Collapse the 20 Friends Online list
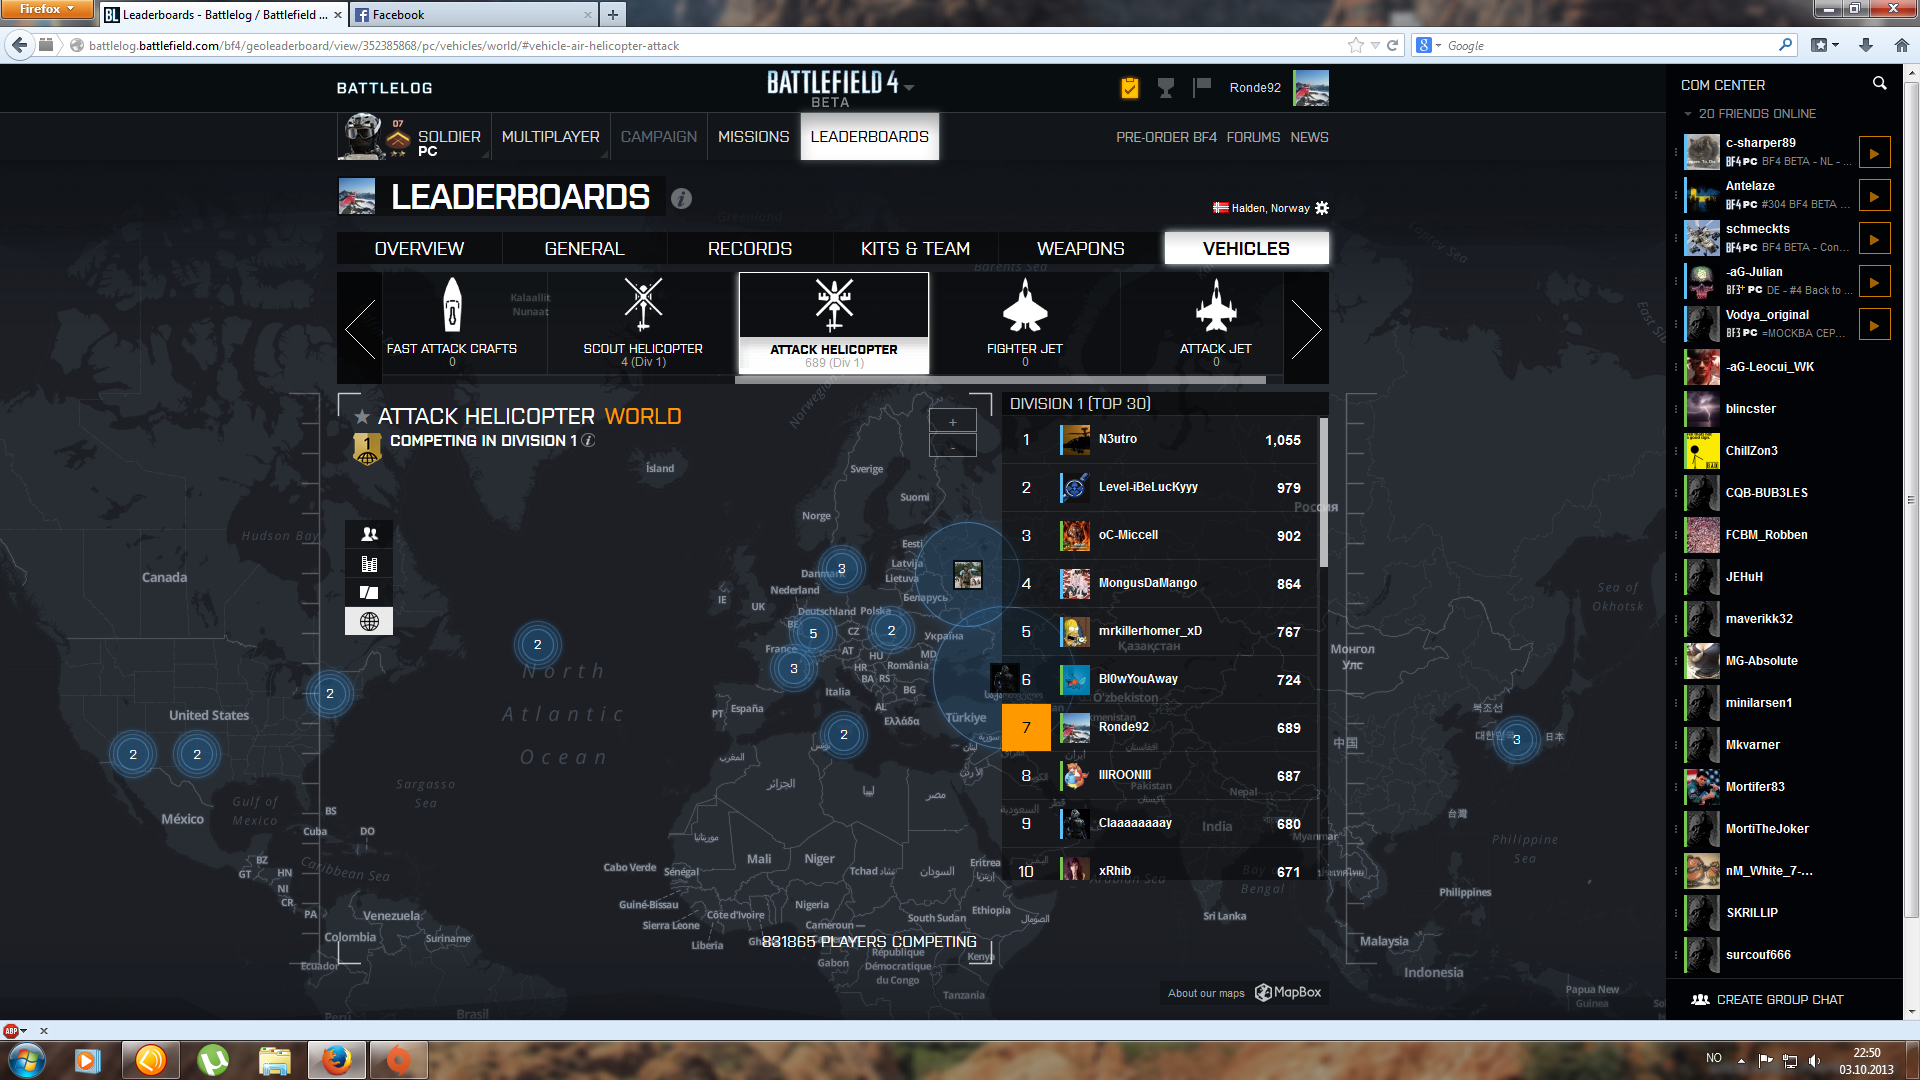 tap(1688, 114)
